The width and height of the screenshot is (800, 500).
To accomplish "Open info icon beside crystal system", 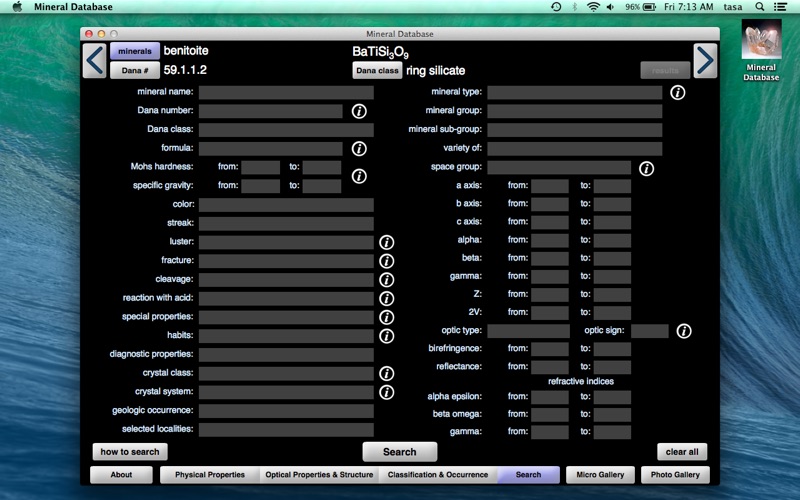I will (x=387, y=392).
